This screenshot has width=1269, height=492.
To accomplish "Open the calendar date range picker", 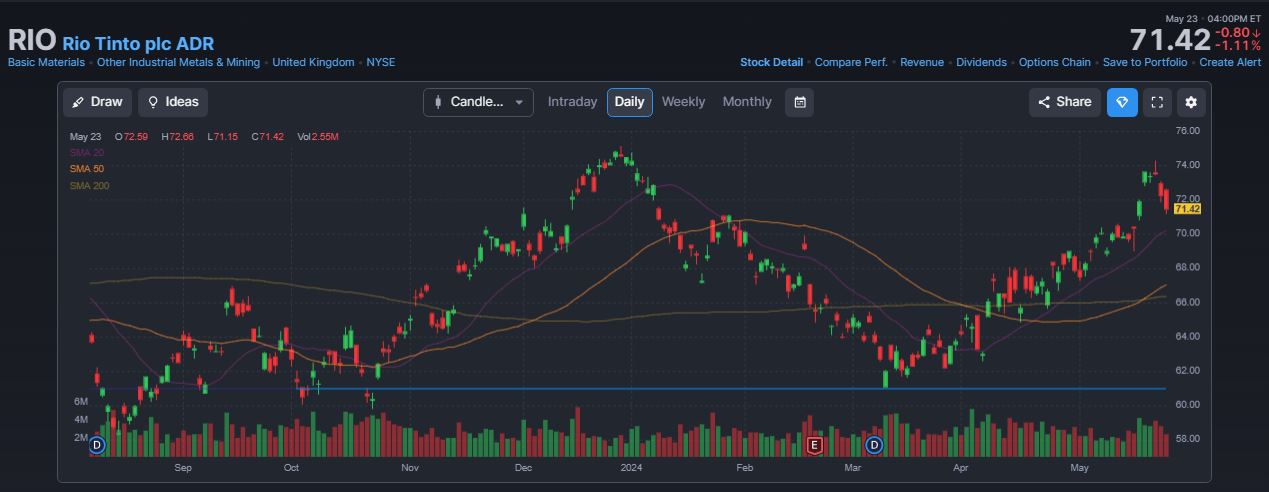I will [800, 102].
